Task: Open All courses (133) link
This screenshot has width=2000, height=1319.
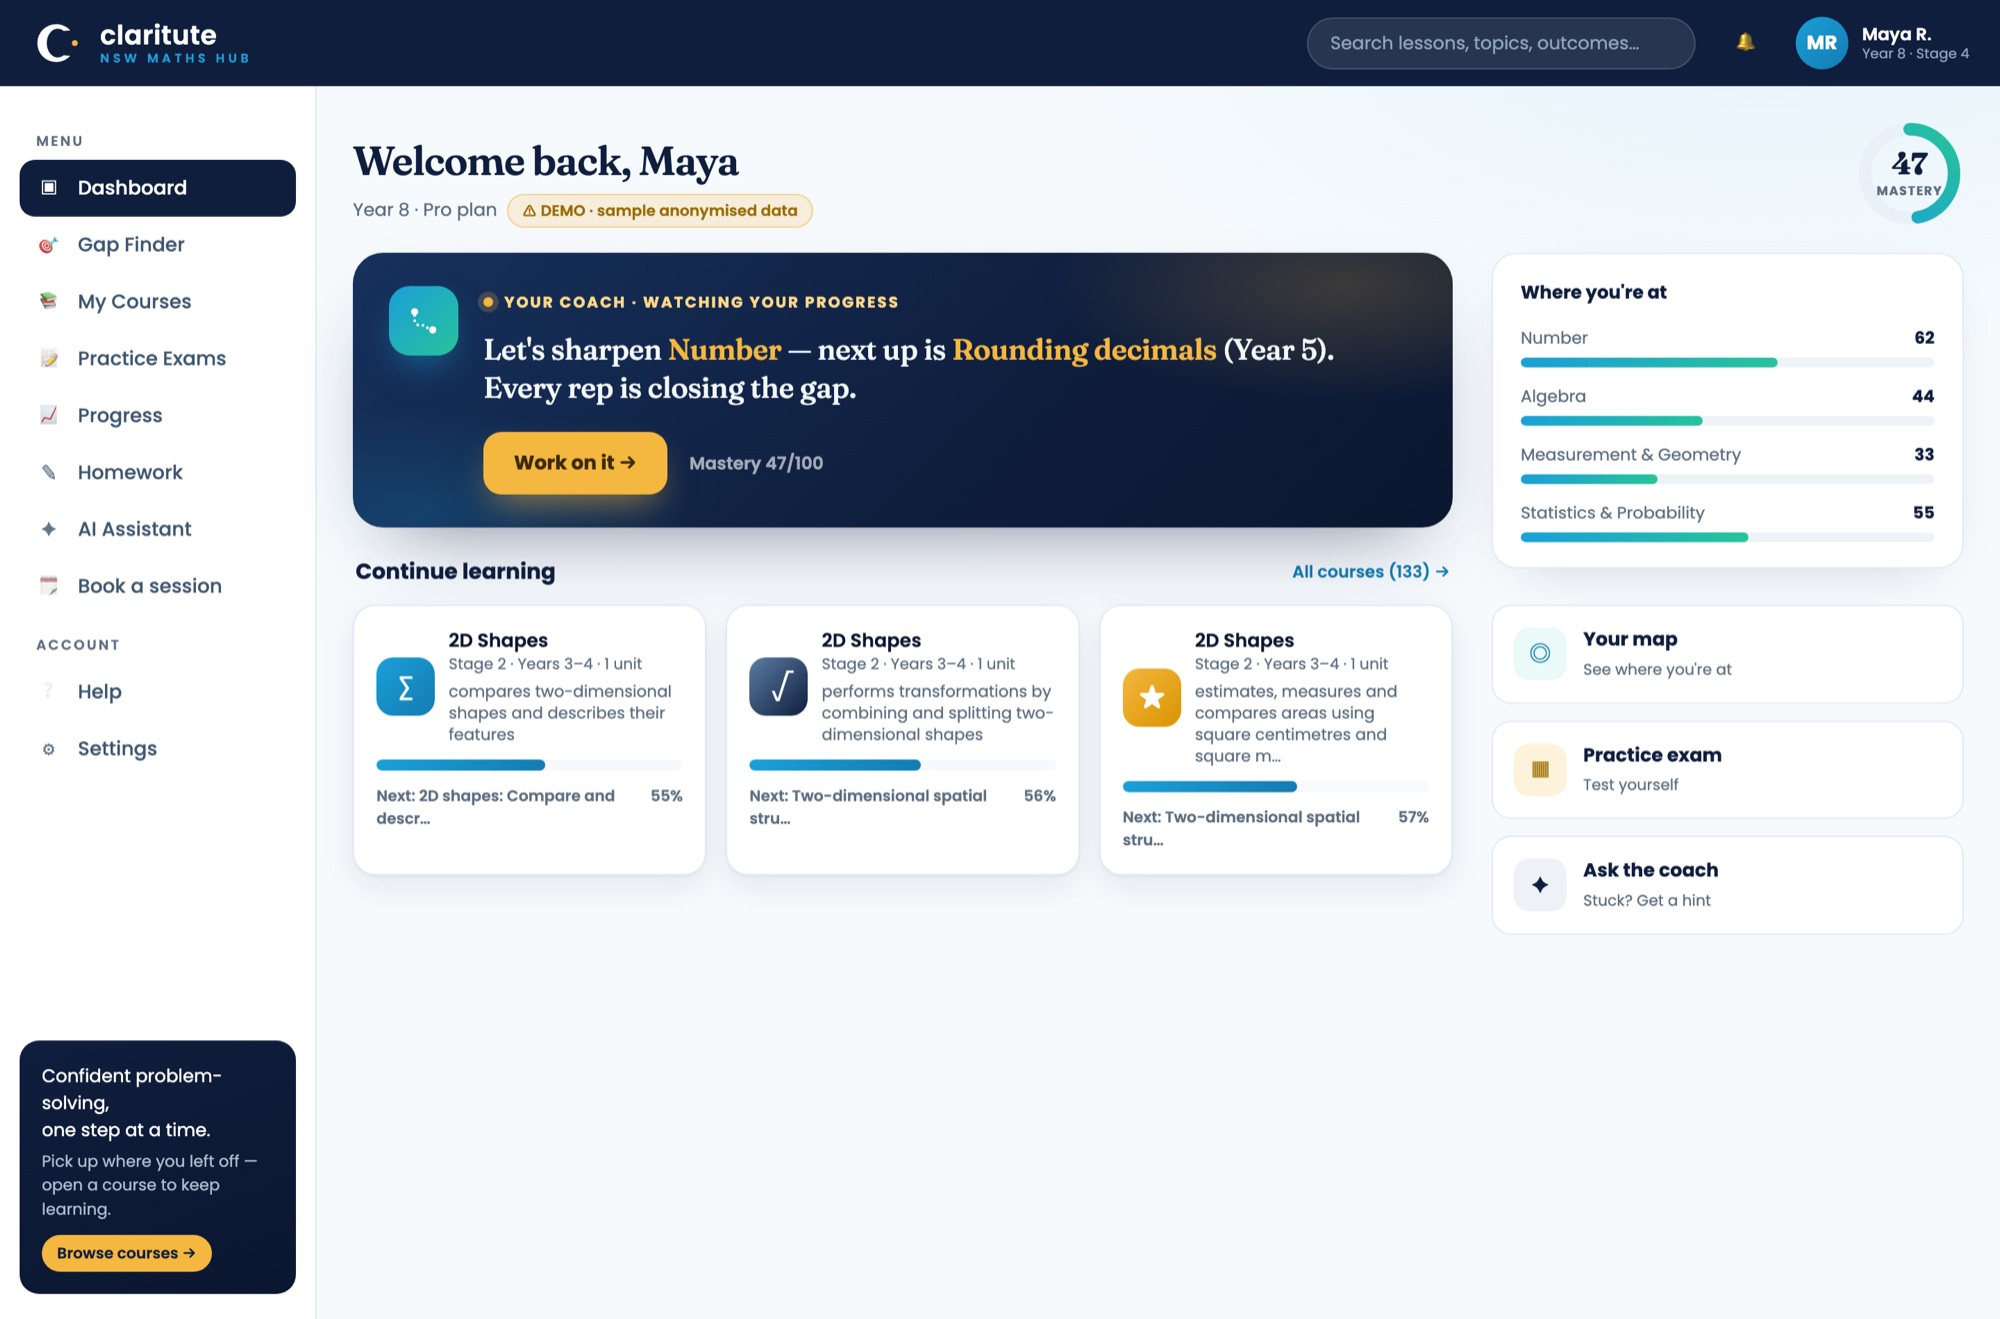Action: coord(1370,572)
